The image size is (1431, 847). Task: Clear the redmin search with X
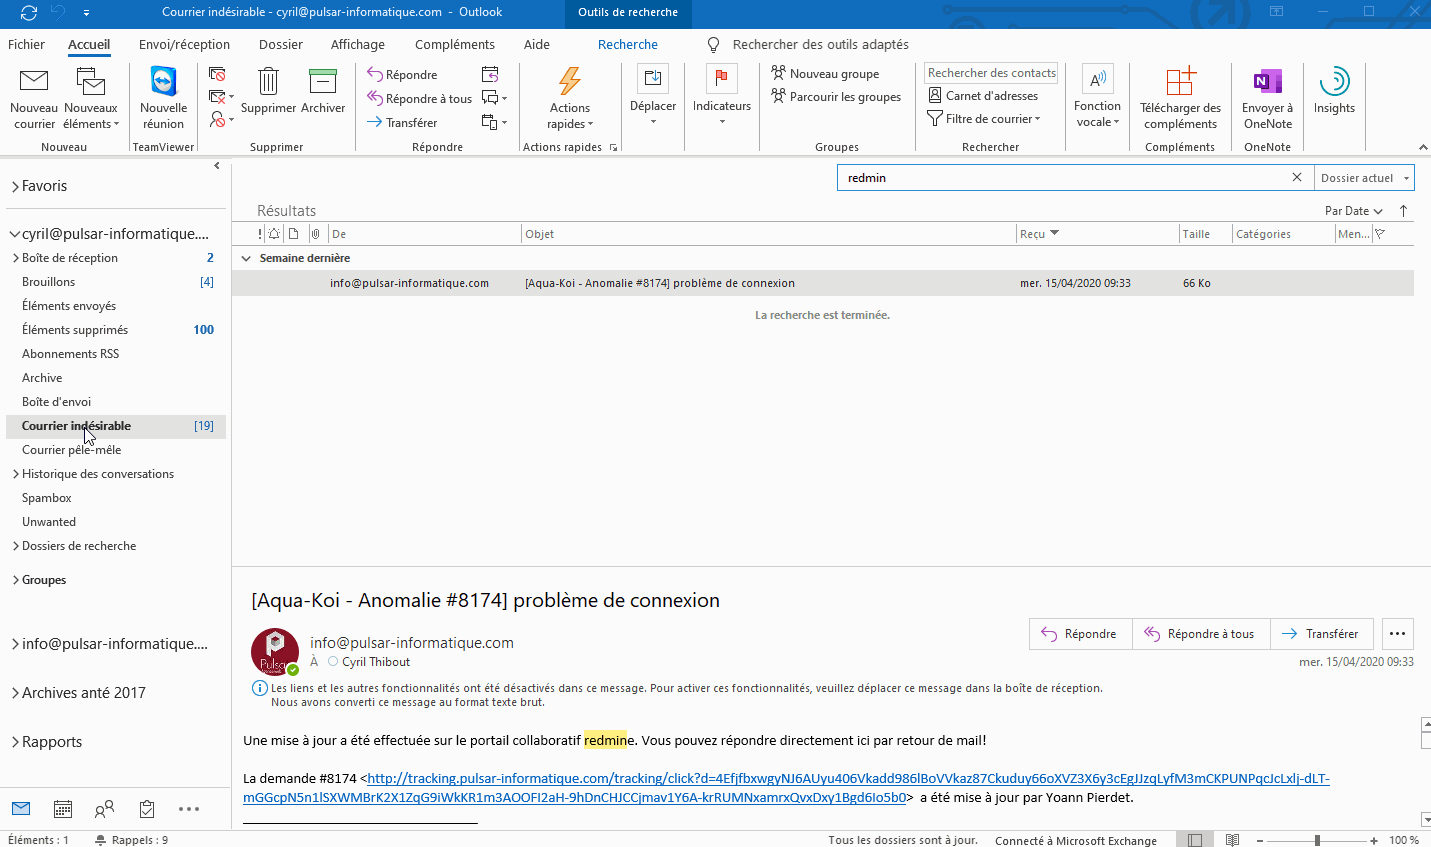point(1297,177)
